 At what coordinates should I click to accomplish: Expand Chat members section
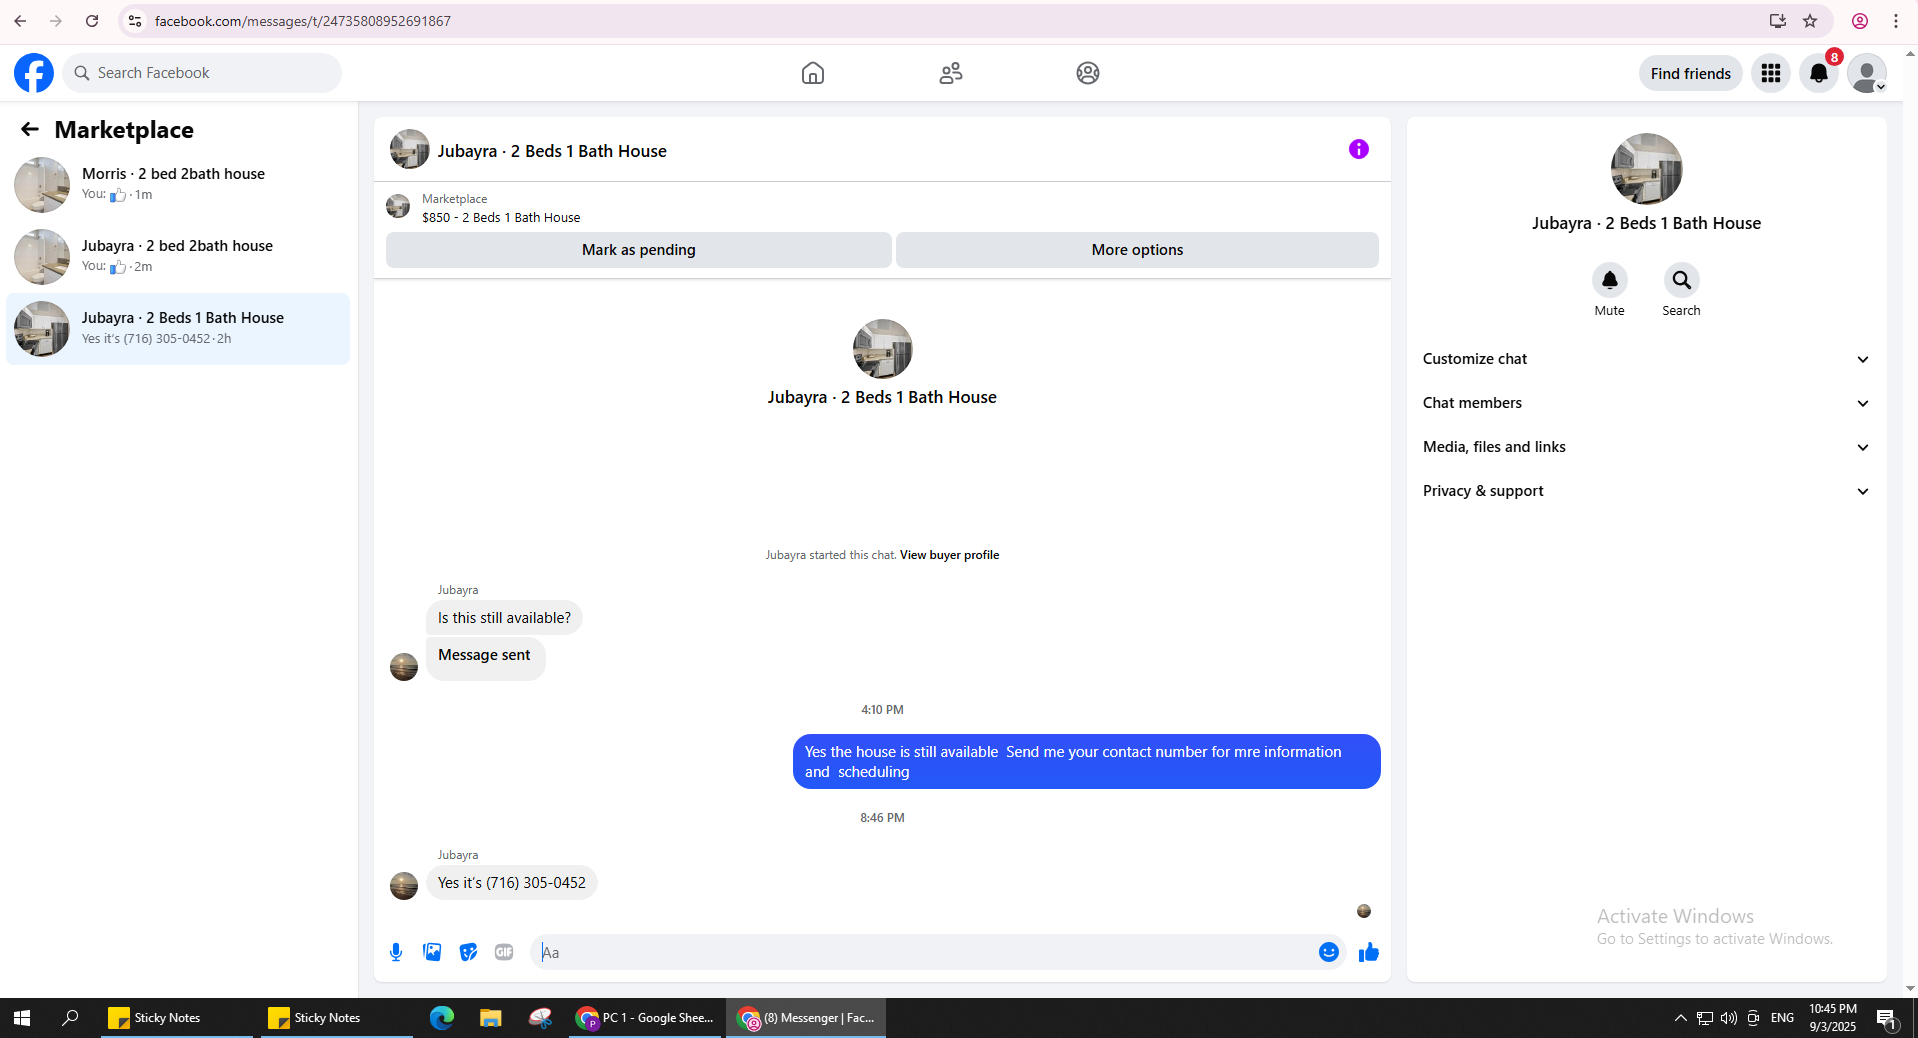pos(1646,403)
